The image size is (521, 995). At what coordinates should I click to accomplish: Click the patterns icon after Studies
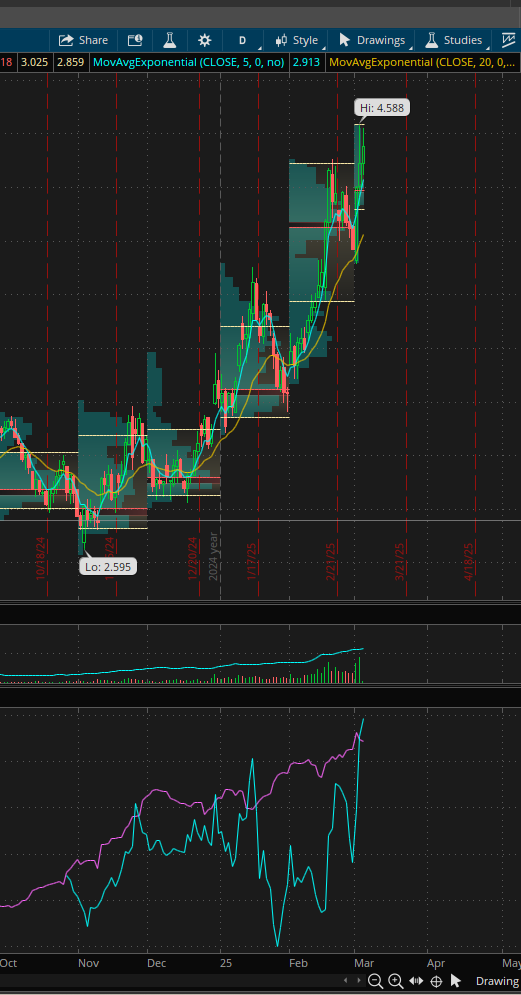[x=508, y=40]
